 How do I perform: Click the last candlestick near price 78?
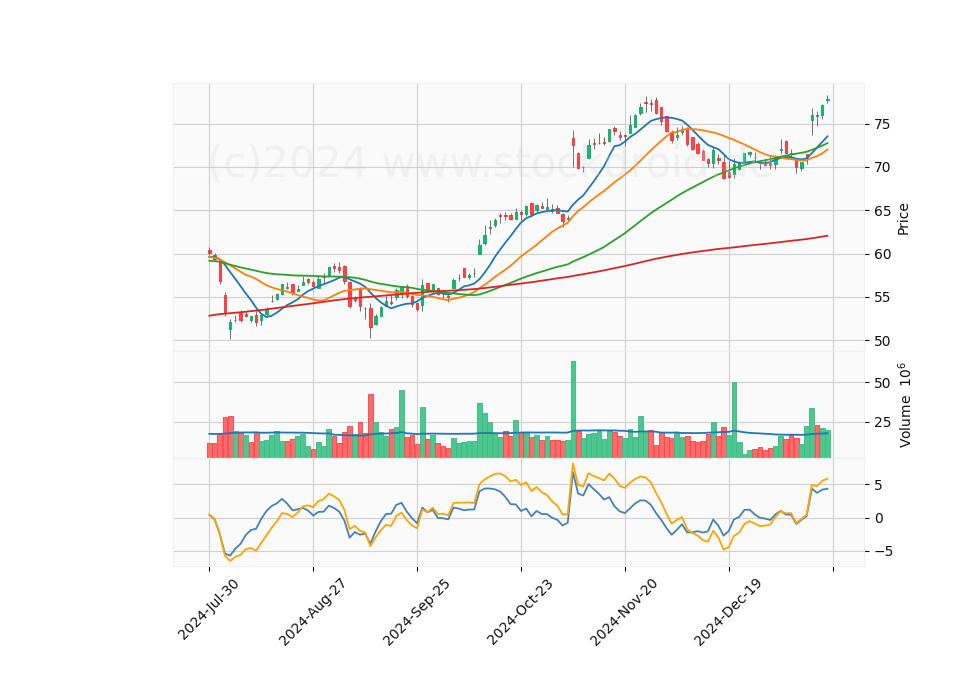[x=828, y=100]
